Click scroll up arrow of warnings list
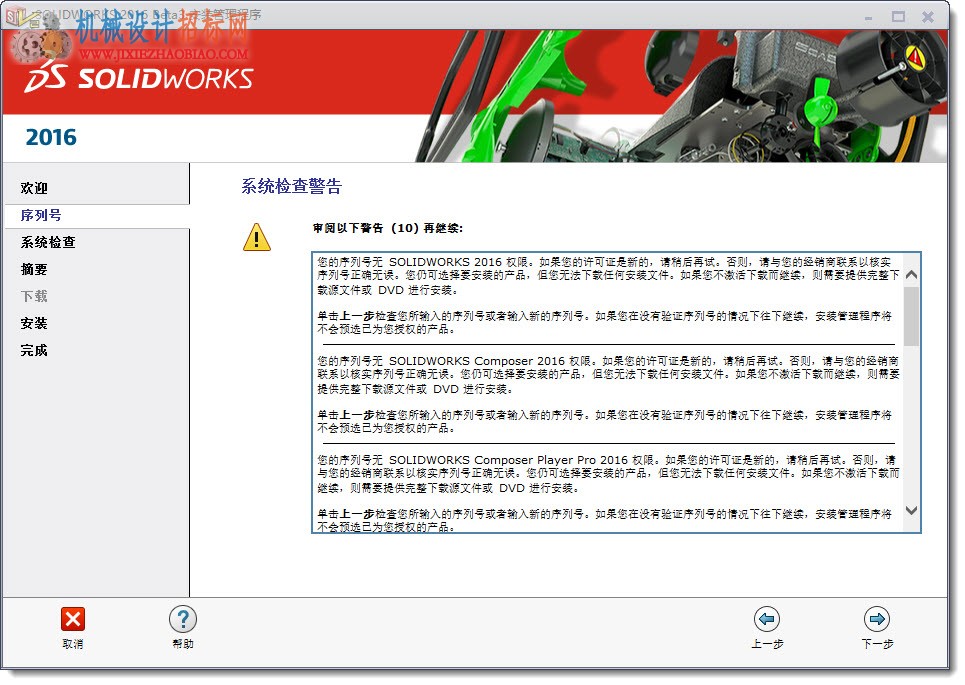Viewport: 965px width, 685px height. click(x=911, y=274)
